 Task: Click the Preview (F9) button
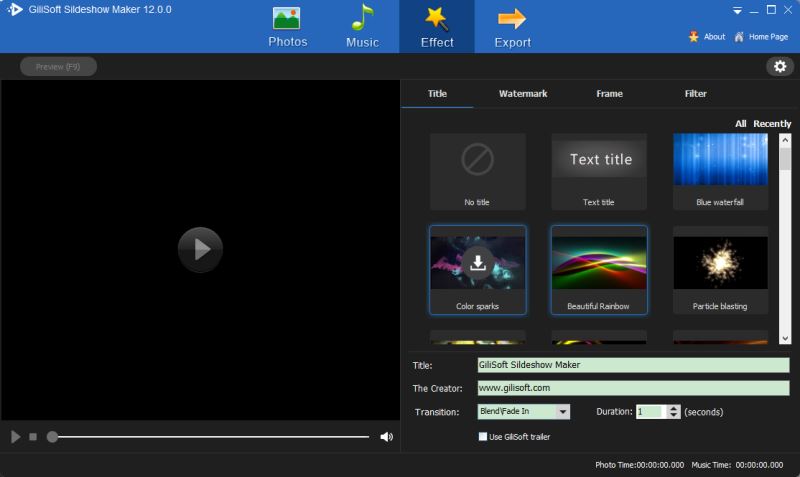pos(58,66)
